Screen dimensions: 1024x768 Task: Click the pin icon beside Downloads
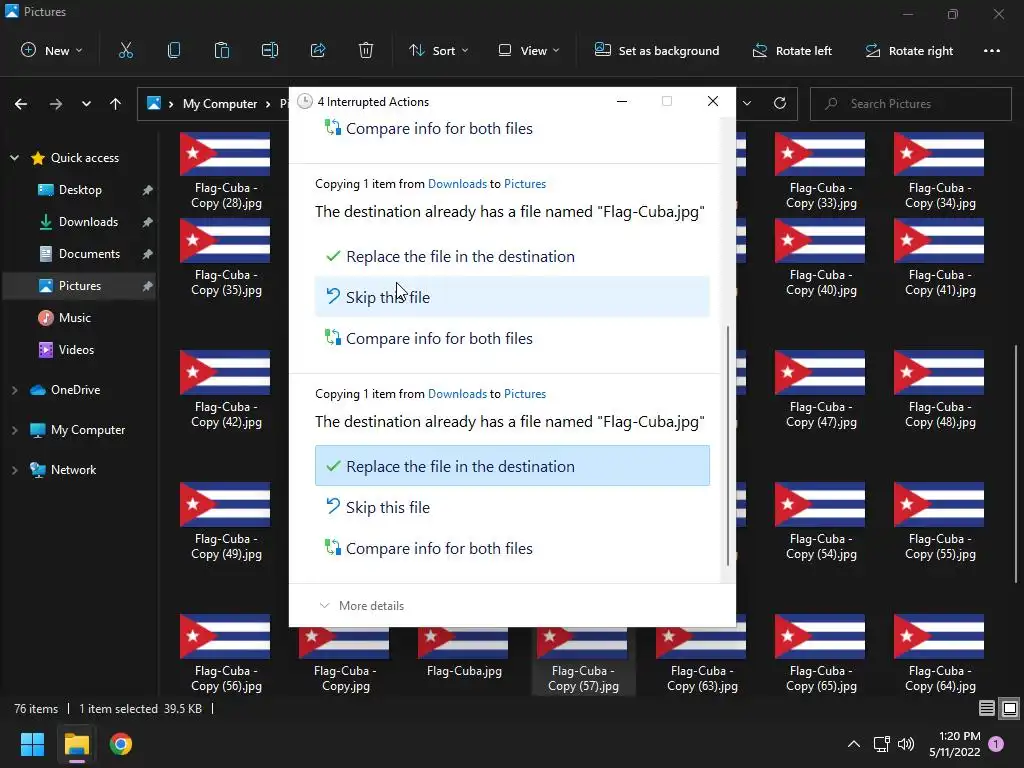(x=148, y=222)
